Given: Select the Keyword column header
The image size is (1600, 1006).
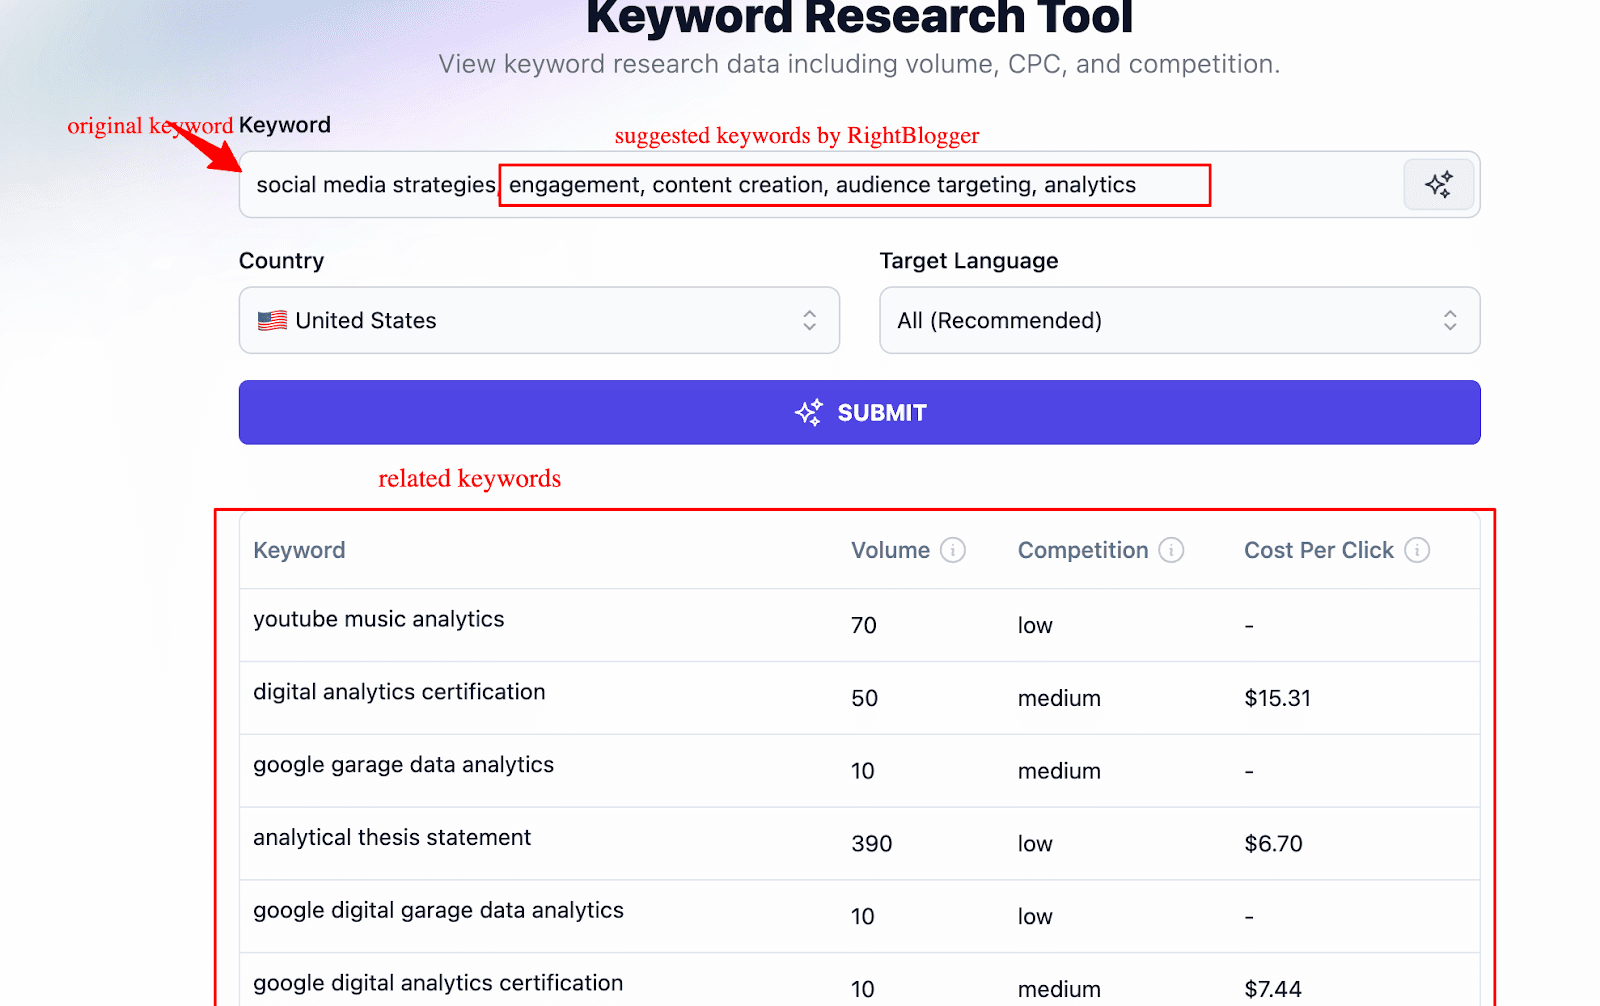Looking at the screenshot, I should click(x=299, y=550).
